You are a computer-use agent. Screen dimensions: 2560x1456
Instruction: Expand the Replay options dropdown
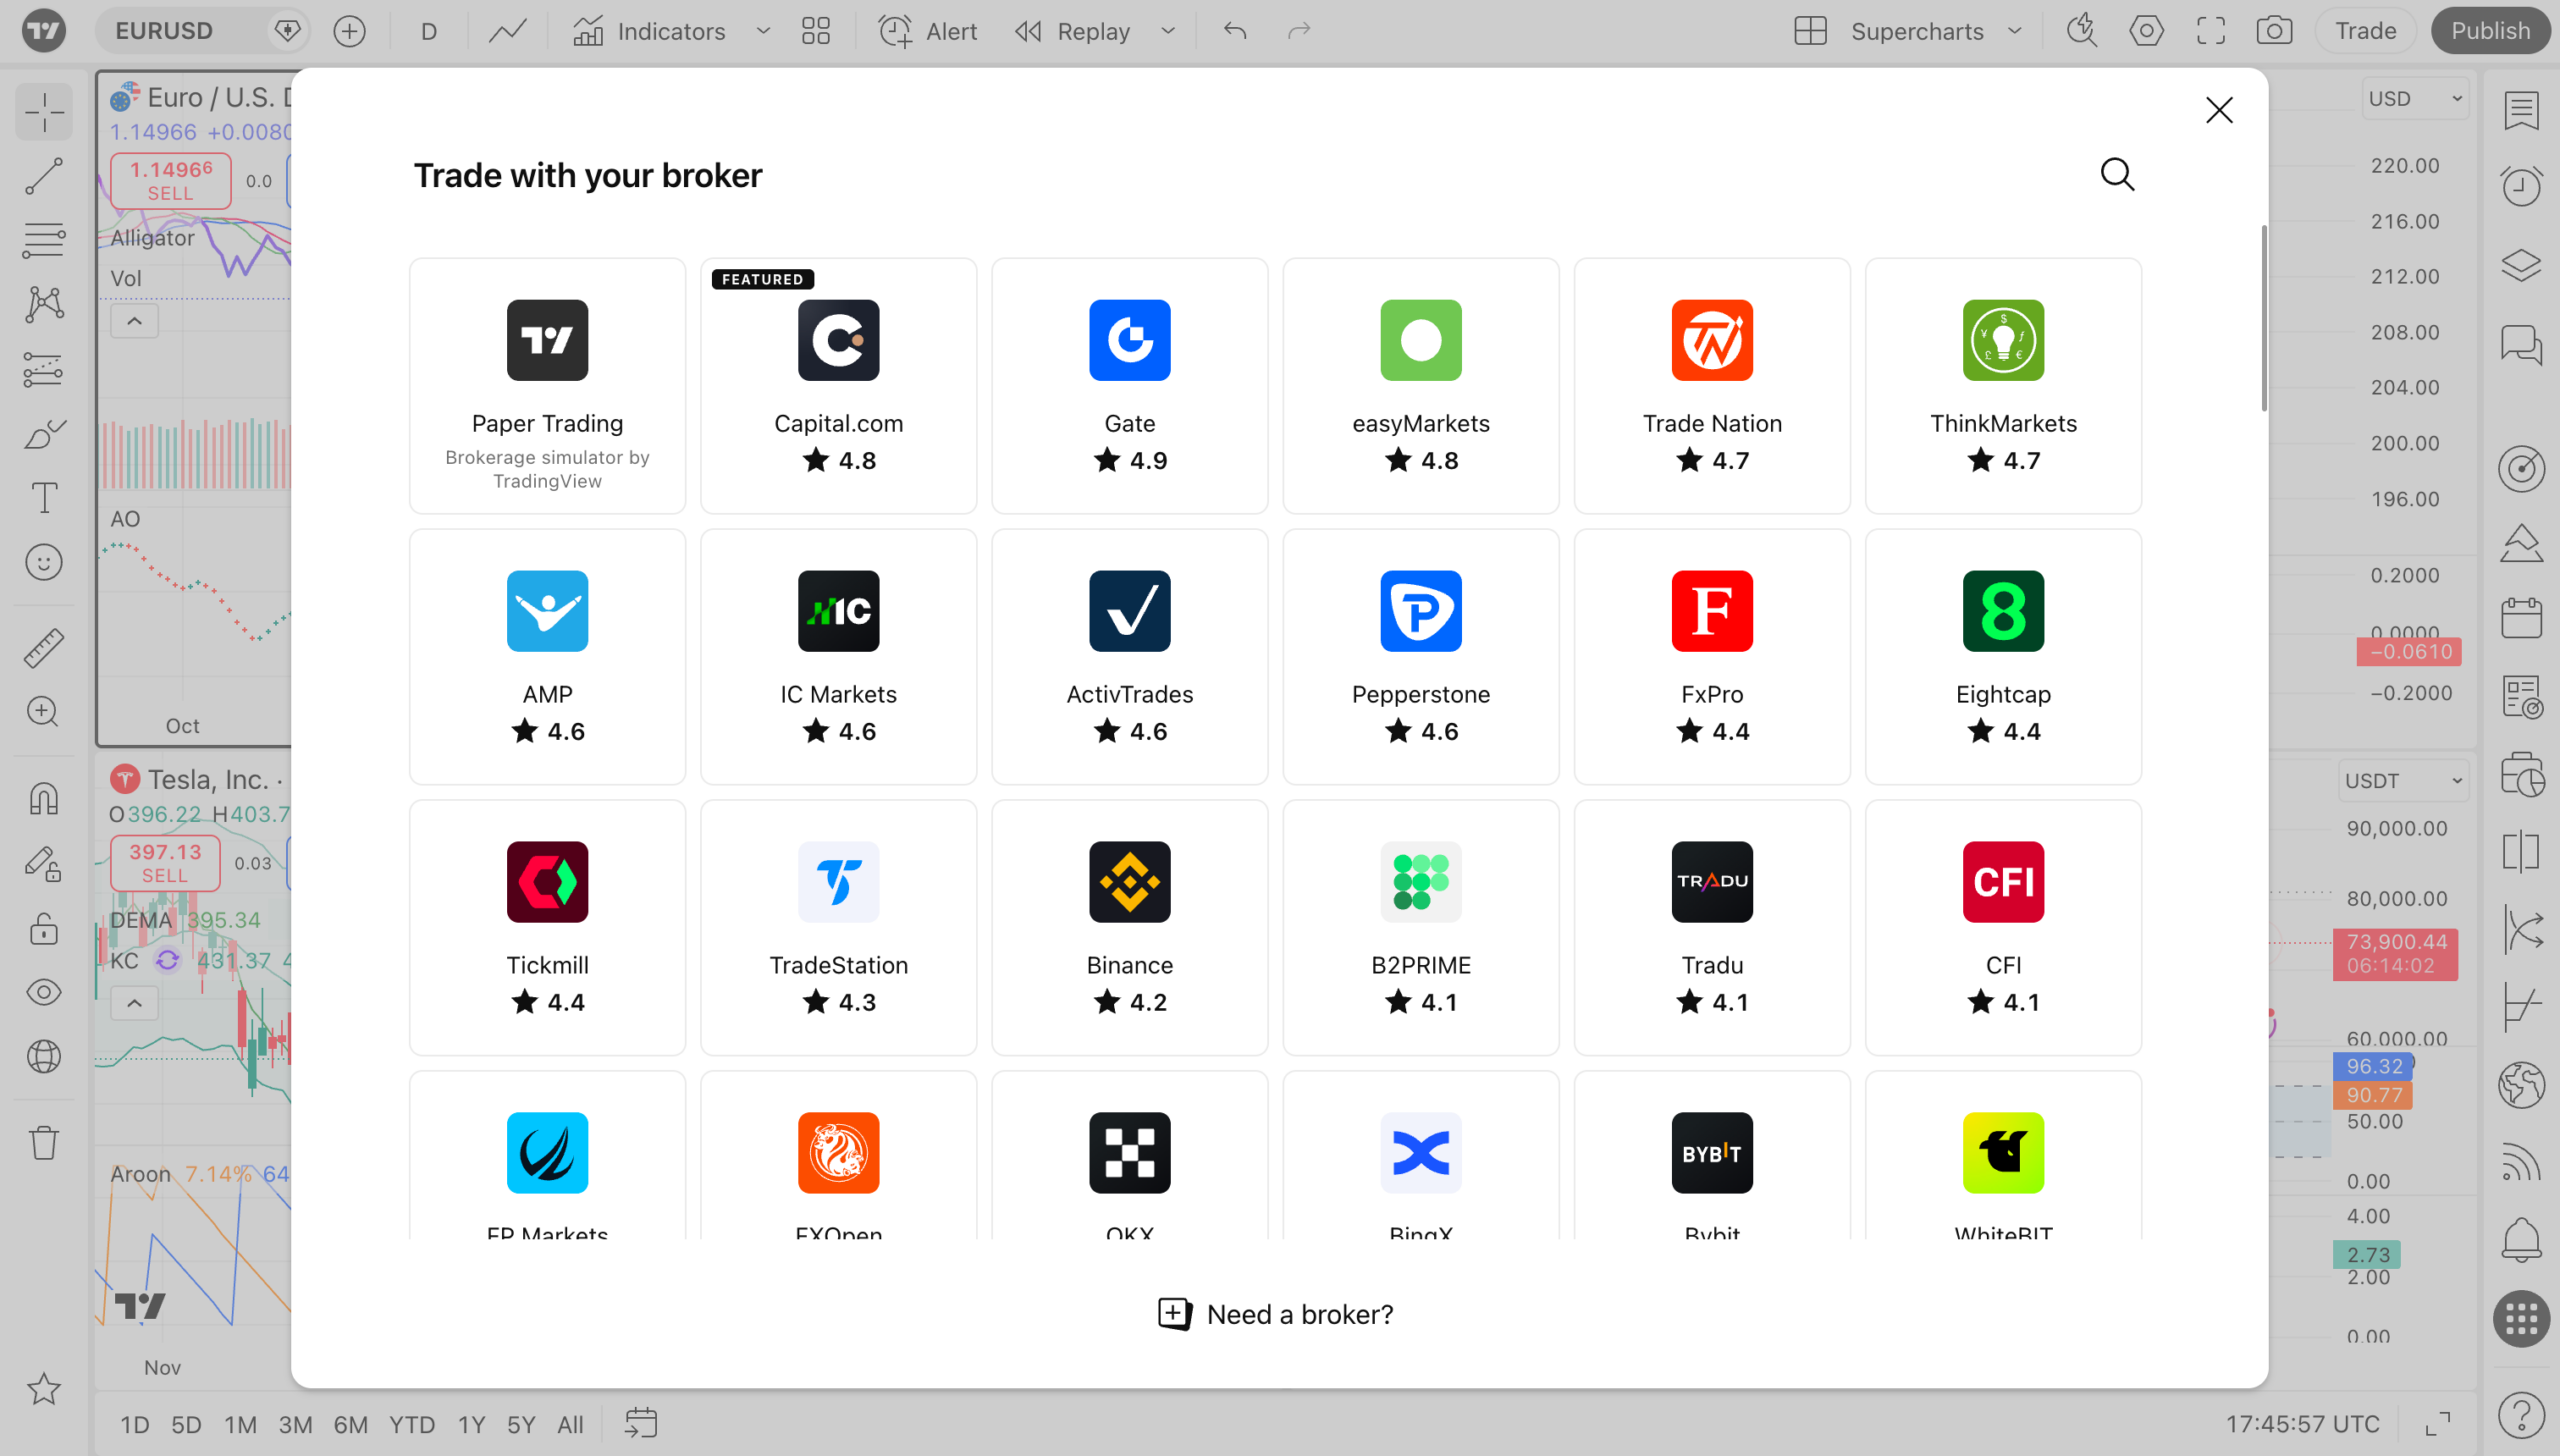(x=1167, y=31)
